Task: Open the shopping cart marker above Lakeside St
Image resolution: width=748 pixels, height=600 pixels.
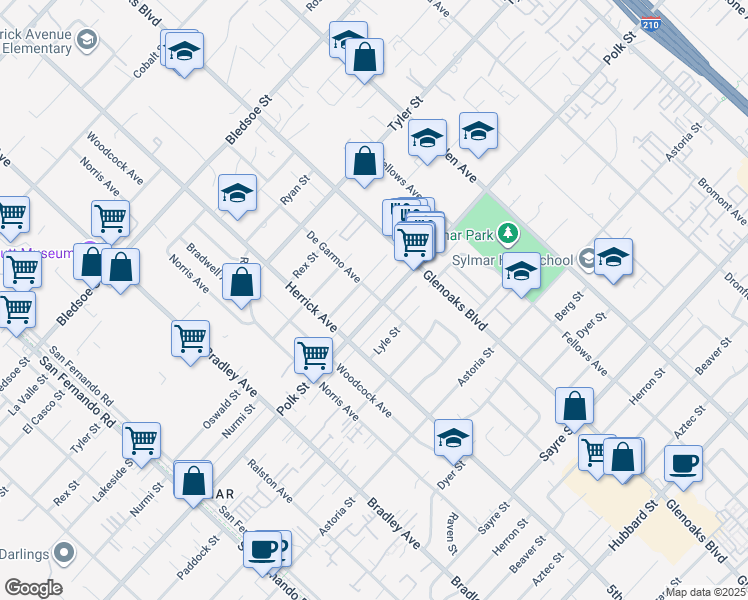Action: point(142,444)
